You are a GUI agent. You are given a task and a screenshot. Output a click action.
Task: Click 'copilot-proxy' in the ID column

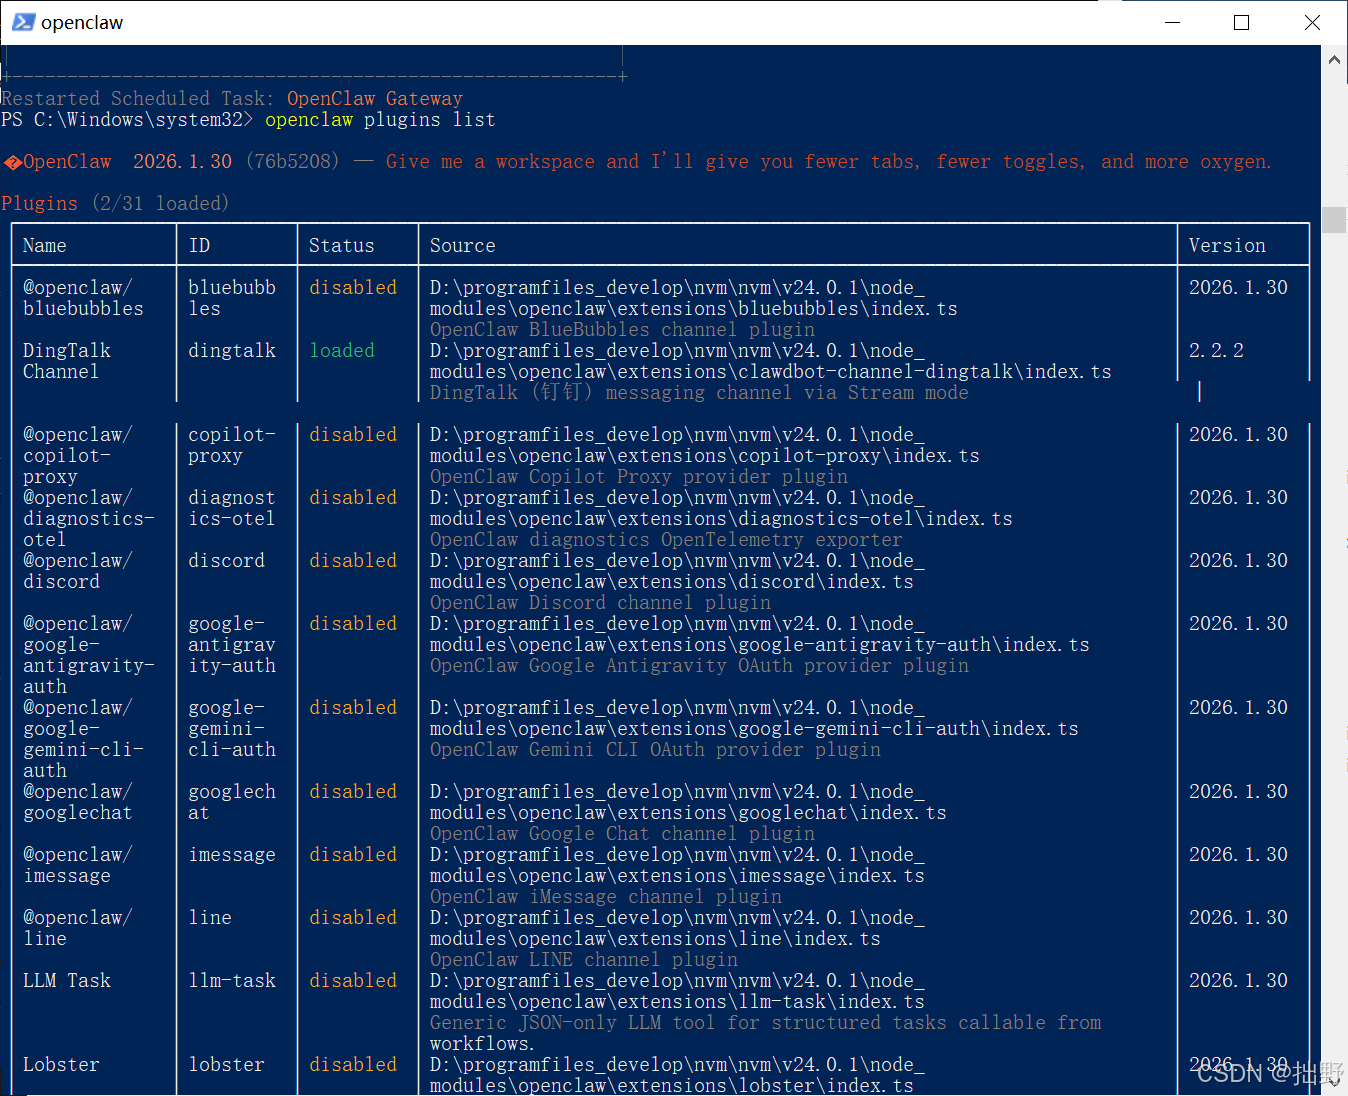click(x=232, y=445)
